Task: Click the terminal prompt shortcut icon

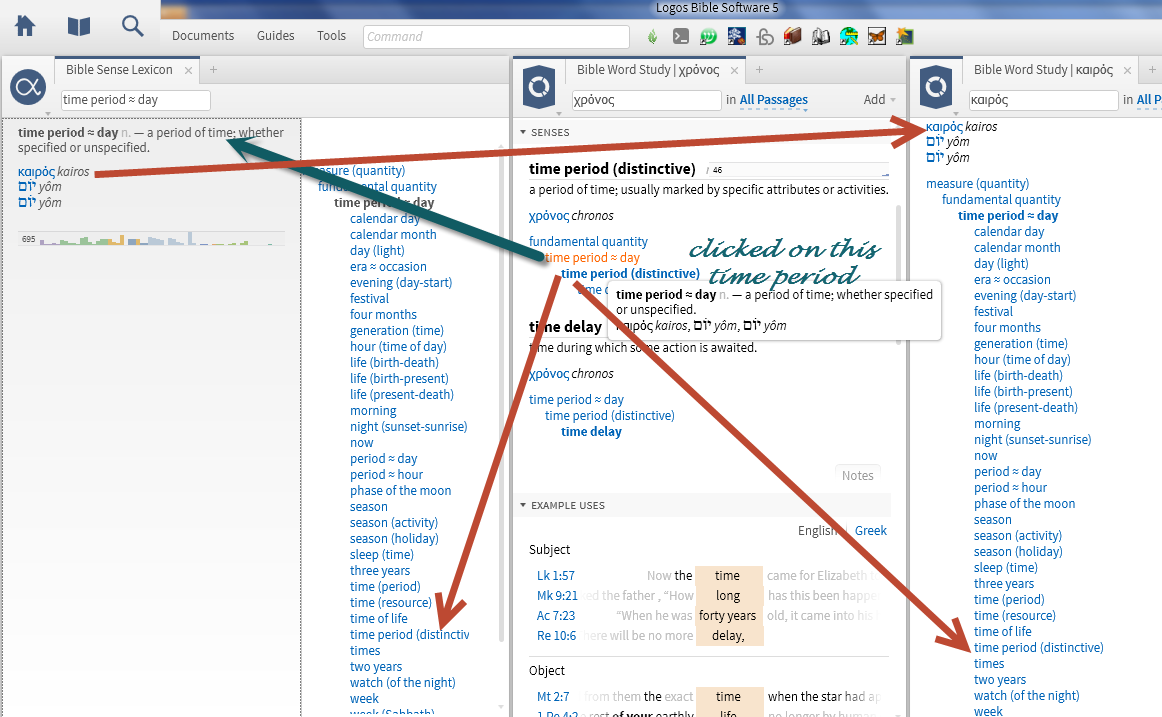Action: [x=680, y=36]
